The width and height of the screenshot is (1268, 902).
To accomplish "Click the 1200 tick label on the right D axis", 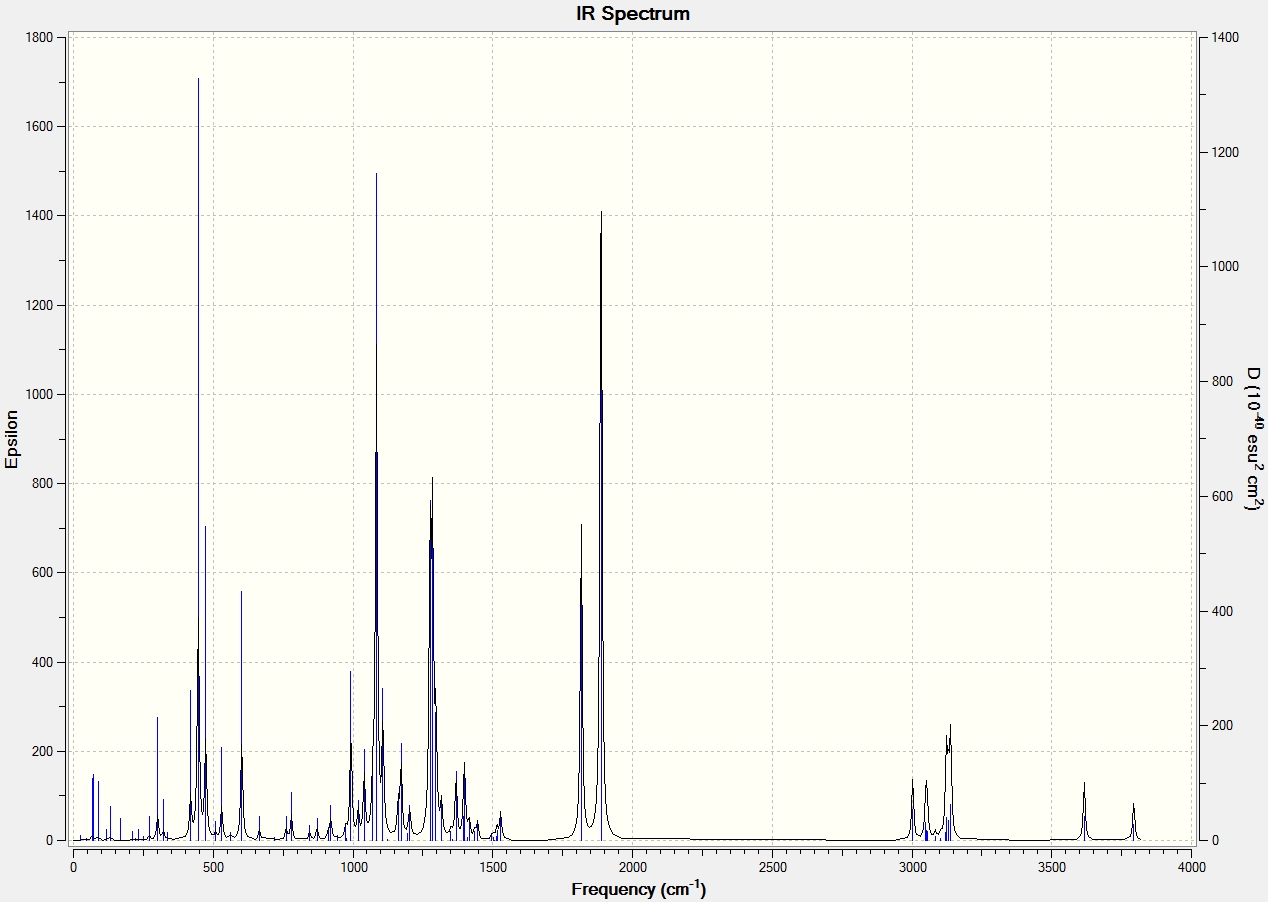I will tap(1225, 152).
